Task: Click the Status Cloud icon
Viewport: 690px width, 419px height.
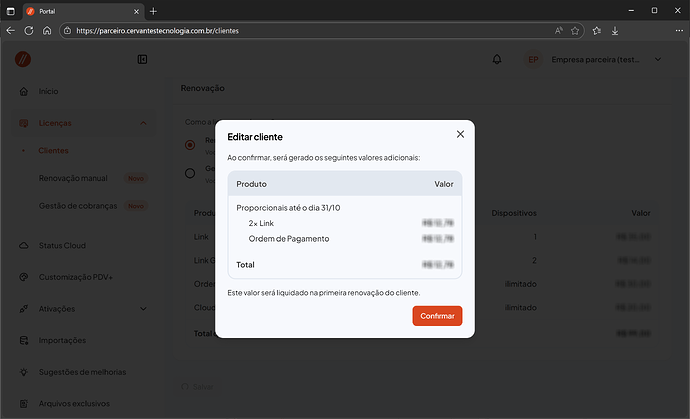Action: pyautogui.click(x=25, y=245)
